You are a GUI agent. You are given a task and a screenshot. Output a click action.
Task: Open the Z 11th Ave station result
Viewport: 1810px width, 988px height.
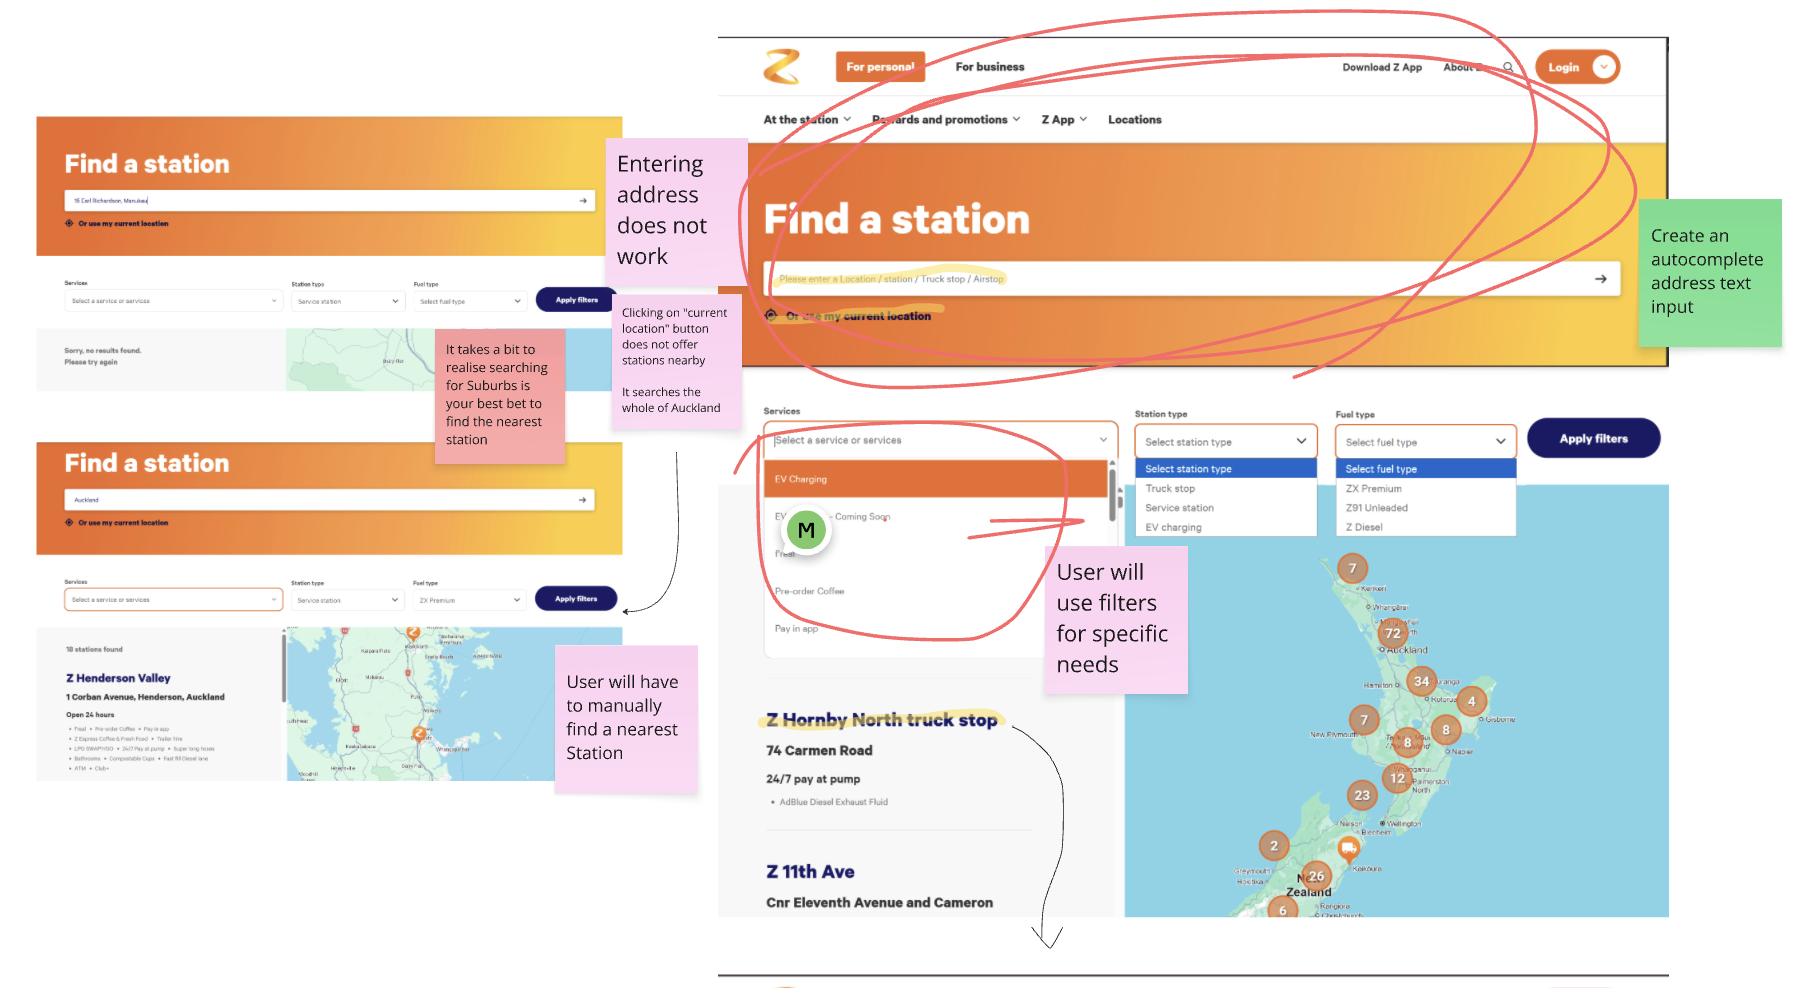[810, 872]
